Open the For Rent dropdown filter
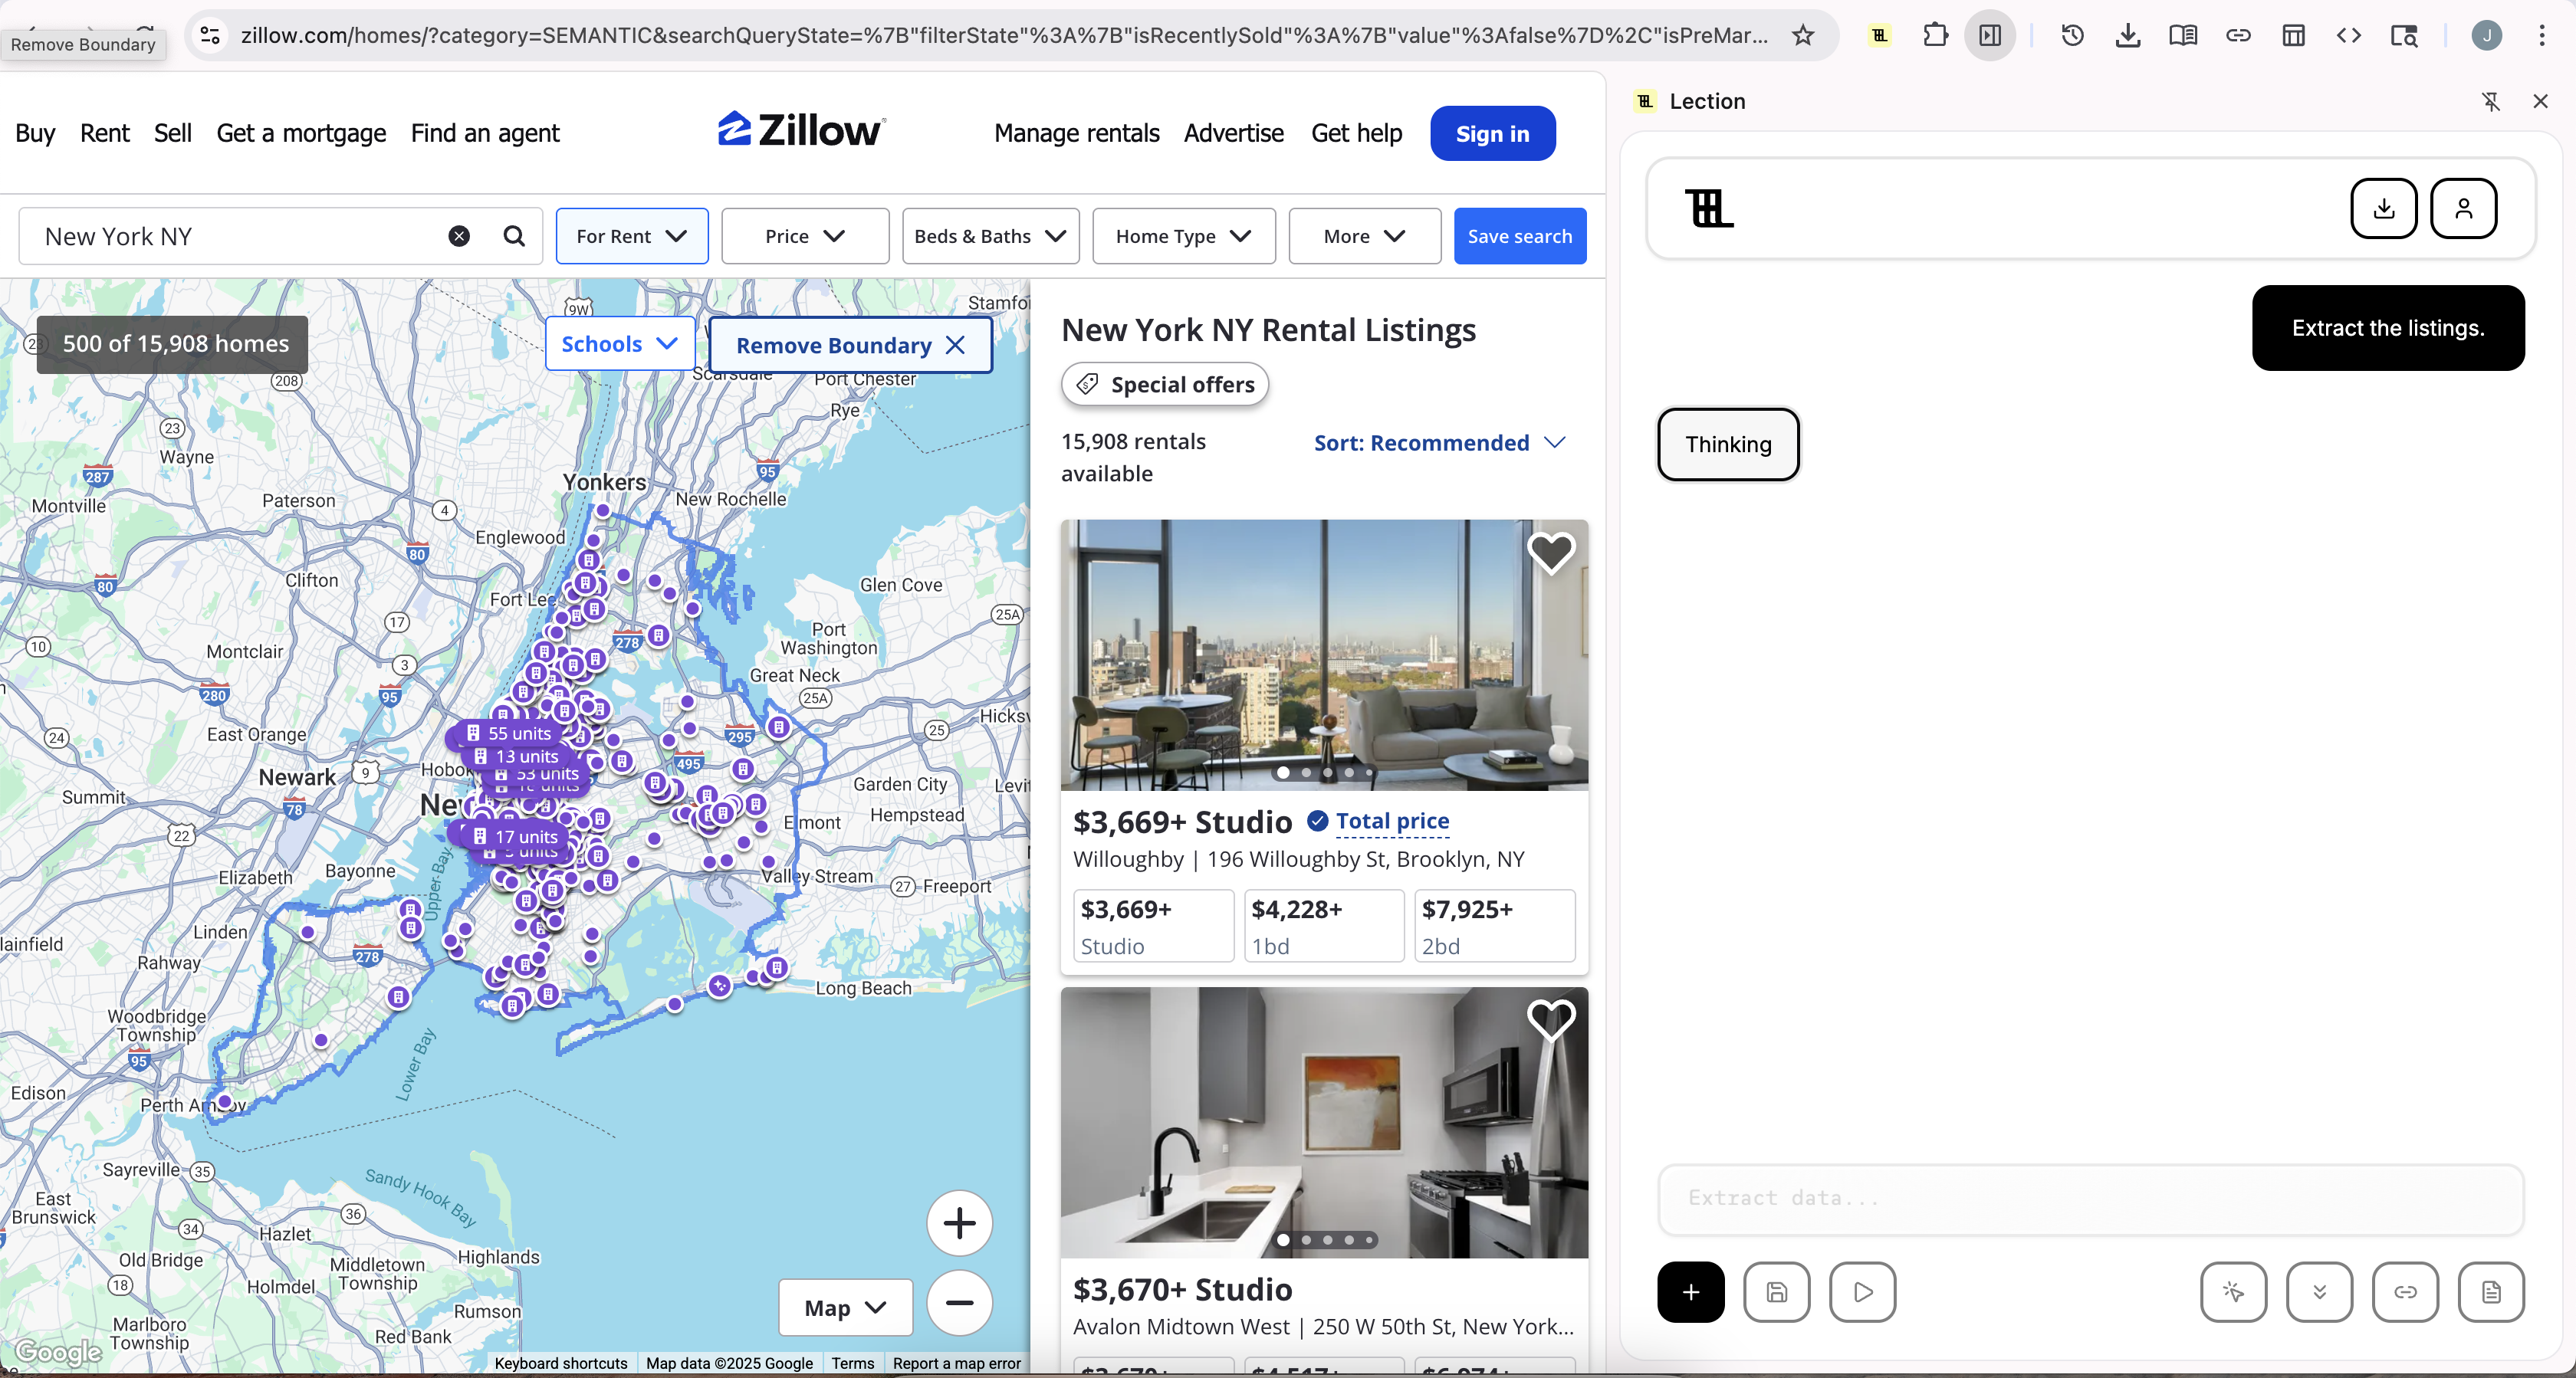The width and height of the screenshot is (2576, 1378). [x=631, y=236]
